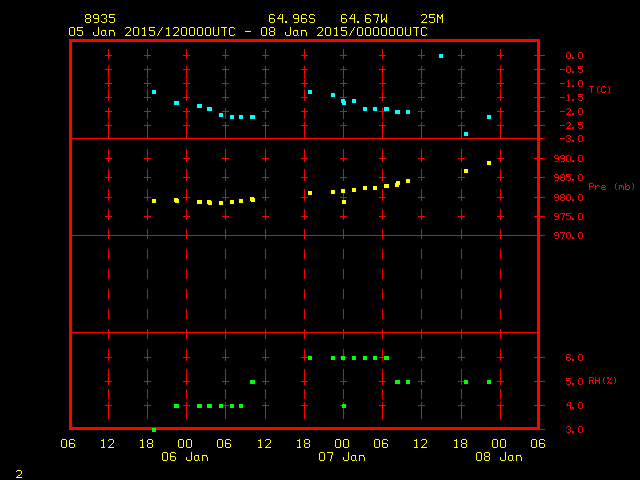Click the "975.0" pressure axis value

tap(569, 217)
